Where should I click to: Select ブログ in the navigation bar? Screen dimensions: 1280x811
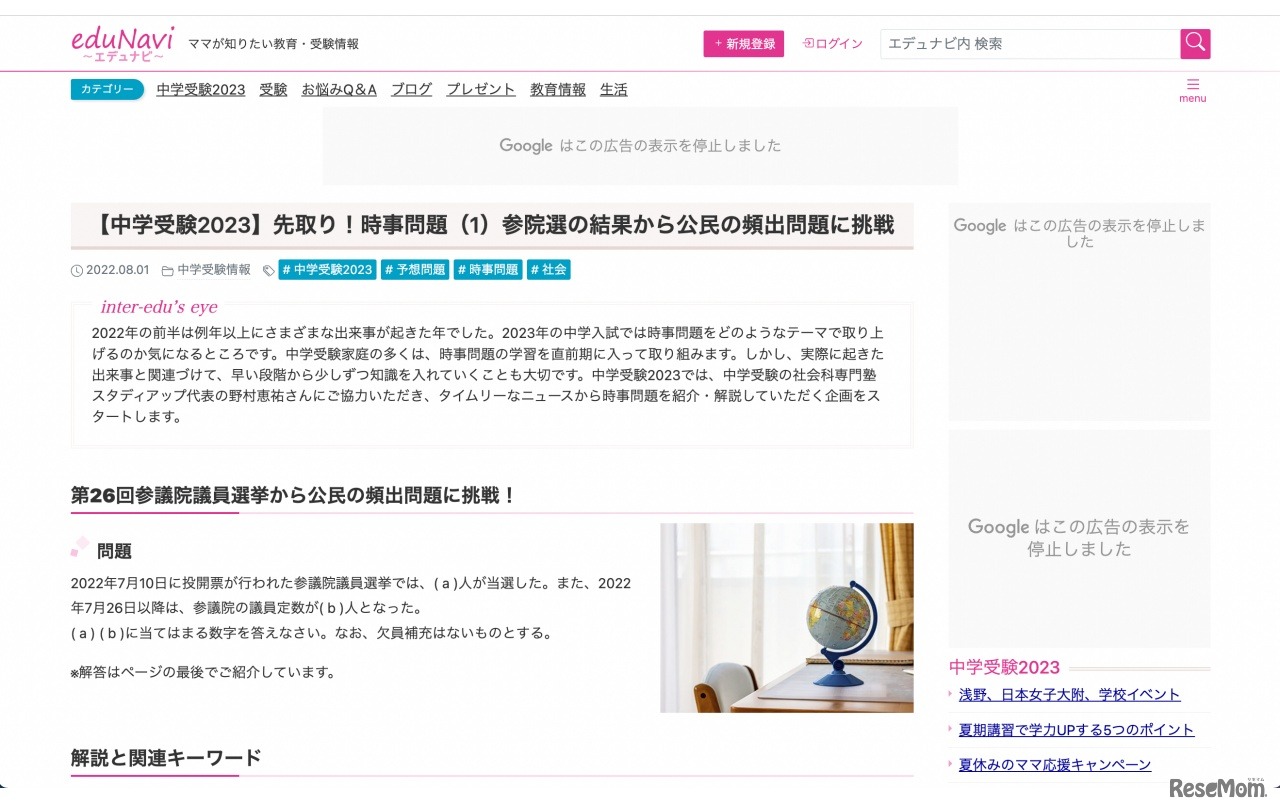click(410, 89)
